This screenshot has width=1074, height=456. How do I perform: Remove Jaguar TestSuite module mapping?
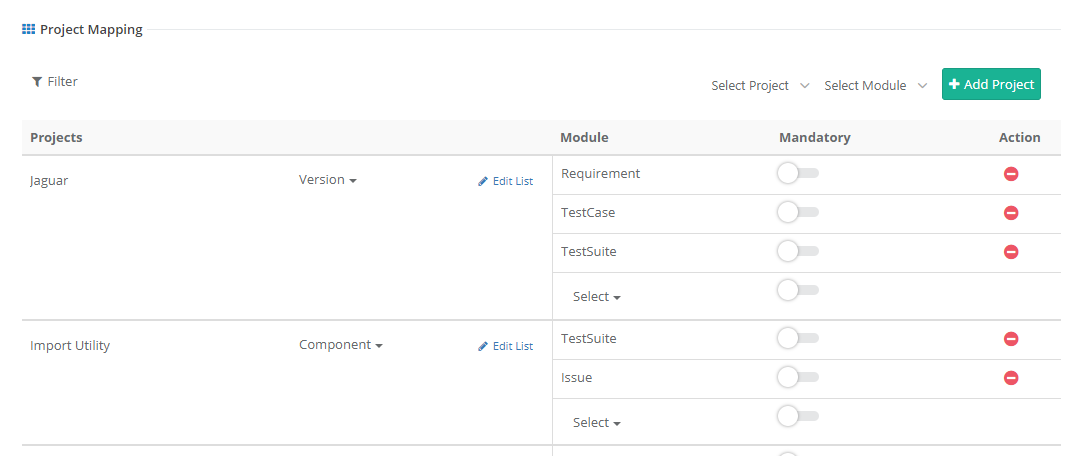[x=1011, y=252]
